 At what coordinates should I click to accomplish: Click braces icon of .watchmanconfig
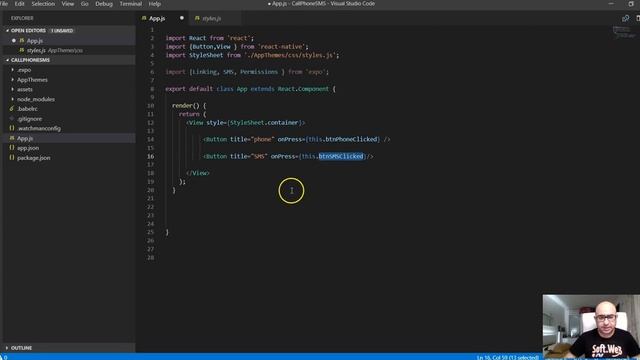[11, 128]
